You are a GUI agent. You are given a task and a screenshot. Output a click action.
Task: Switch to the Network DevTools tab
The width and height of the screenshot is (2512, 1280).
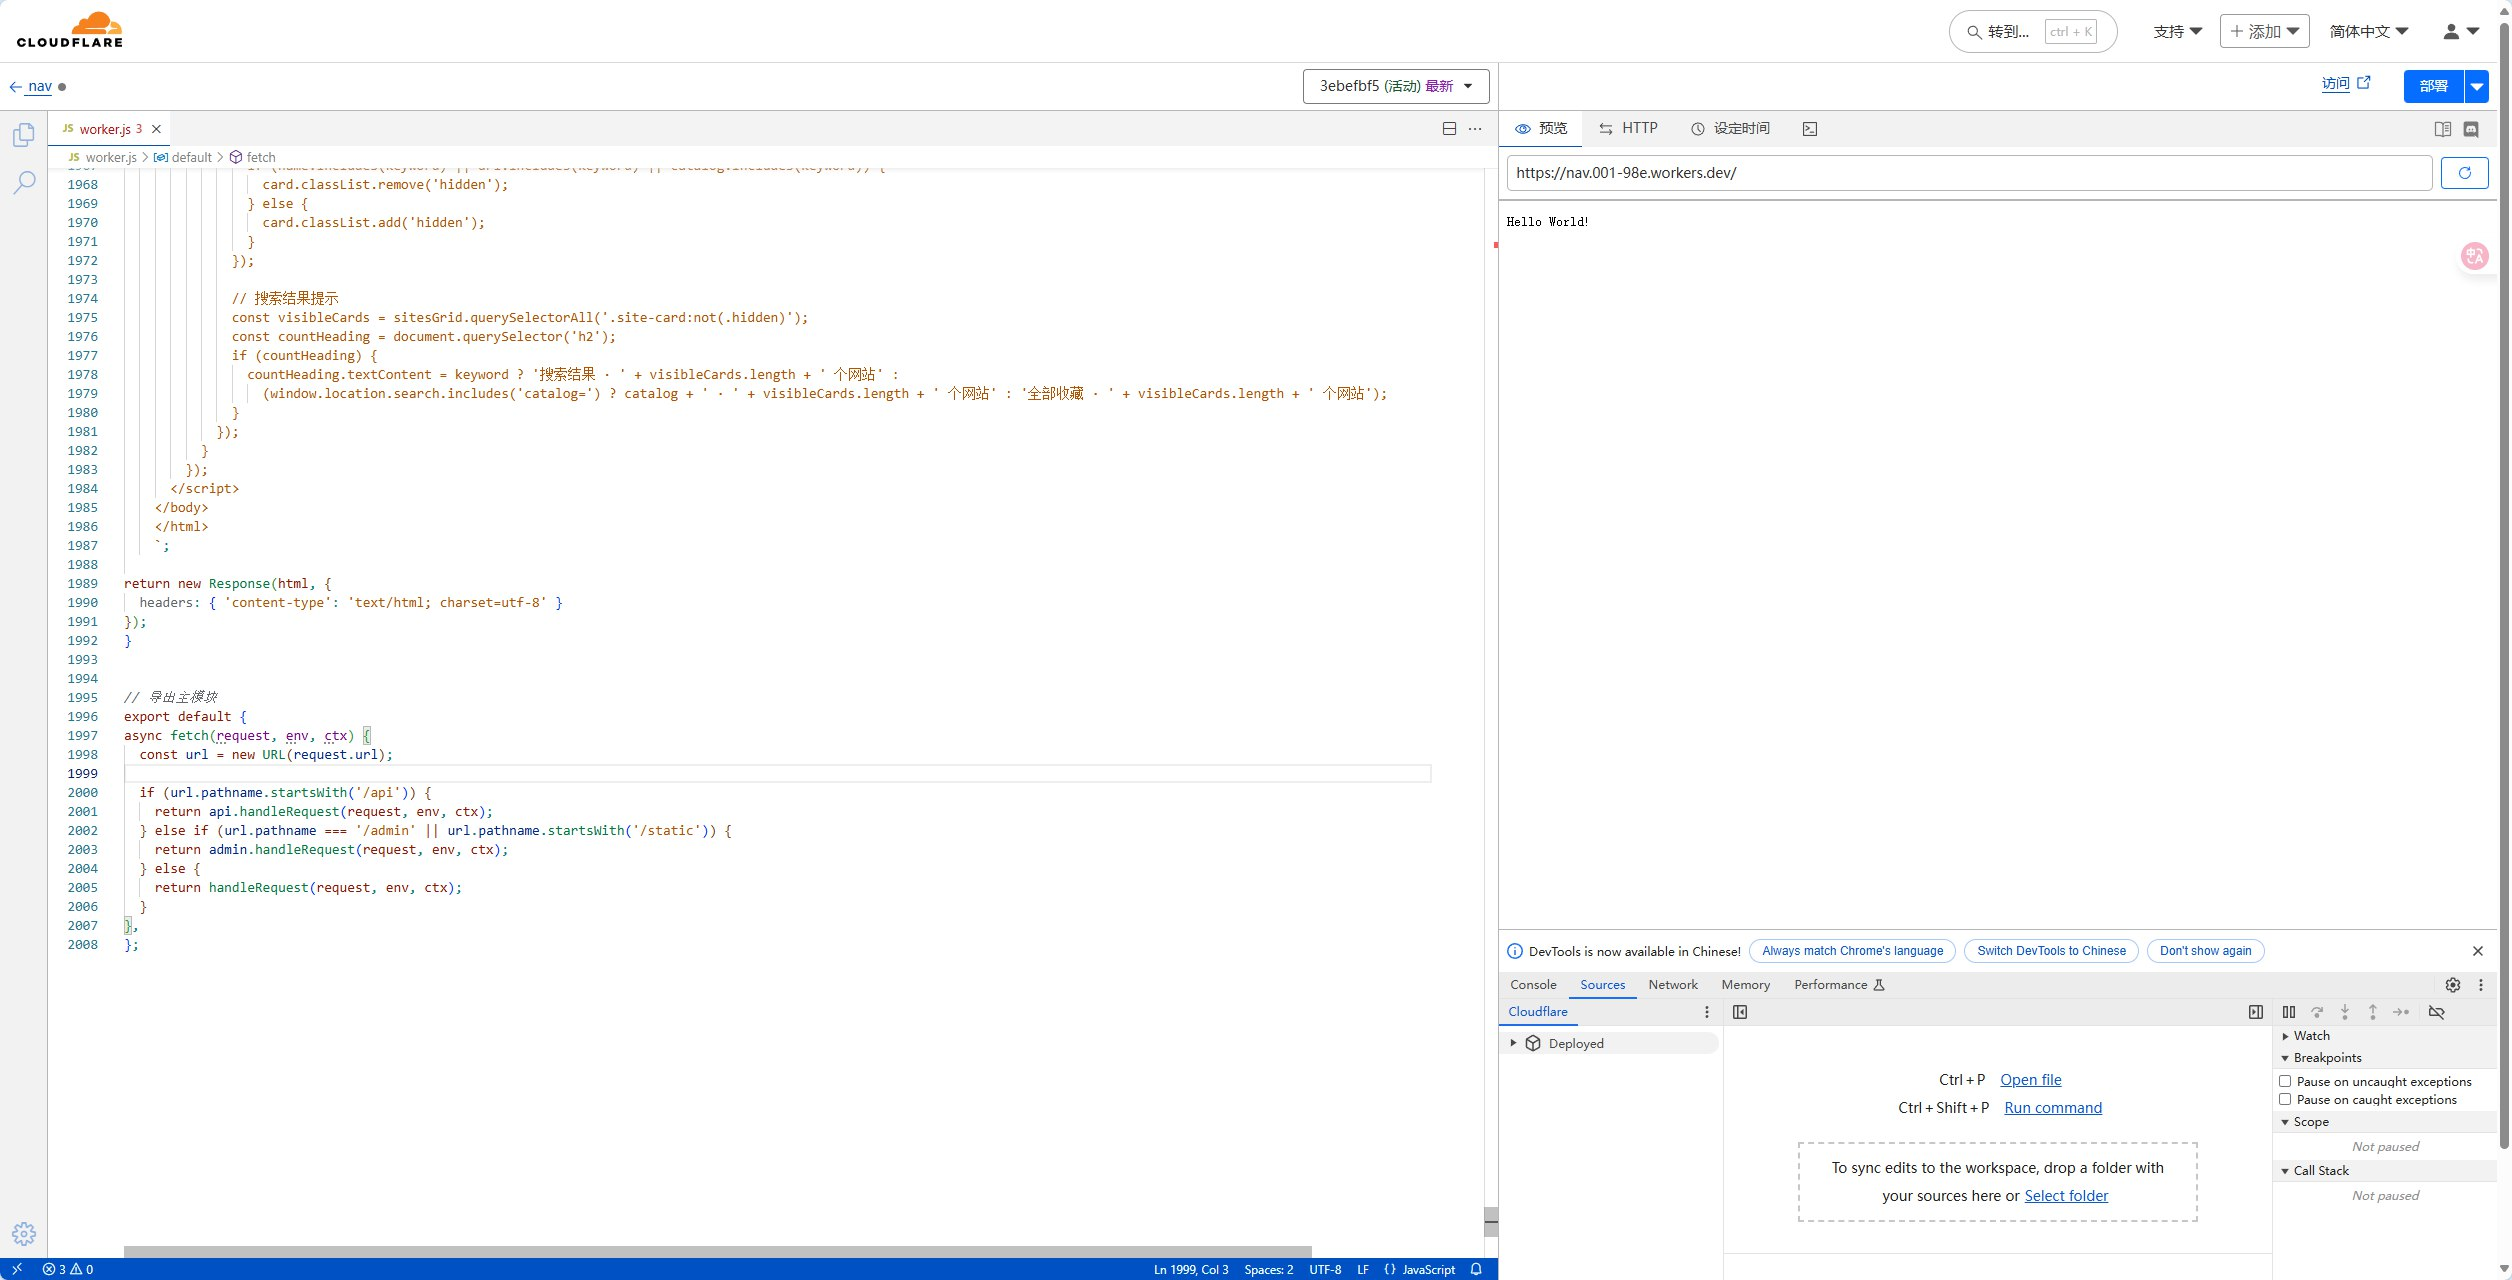click(x=1672, y=985)
